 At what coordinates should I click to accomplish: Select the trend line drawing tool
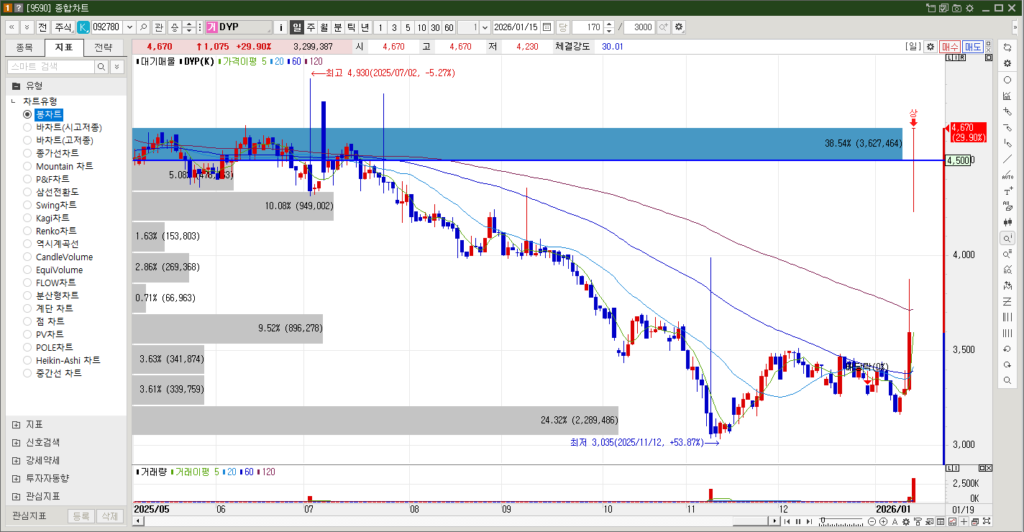(x=1007, y=159)
